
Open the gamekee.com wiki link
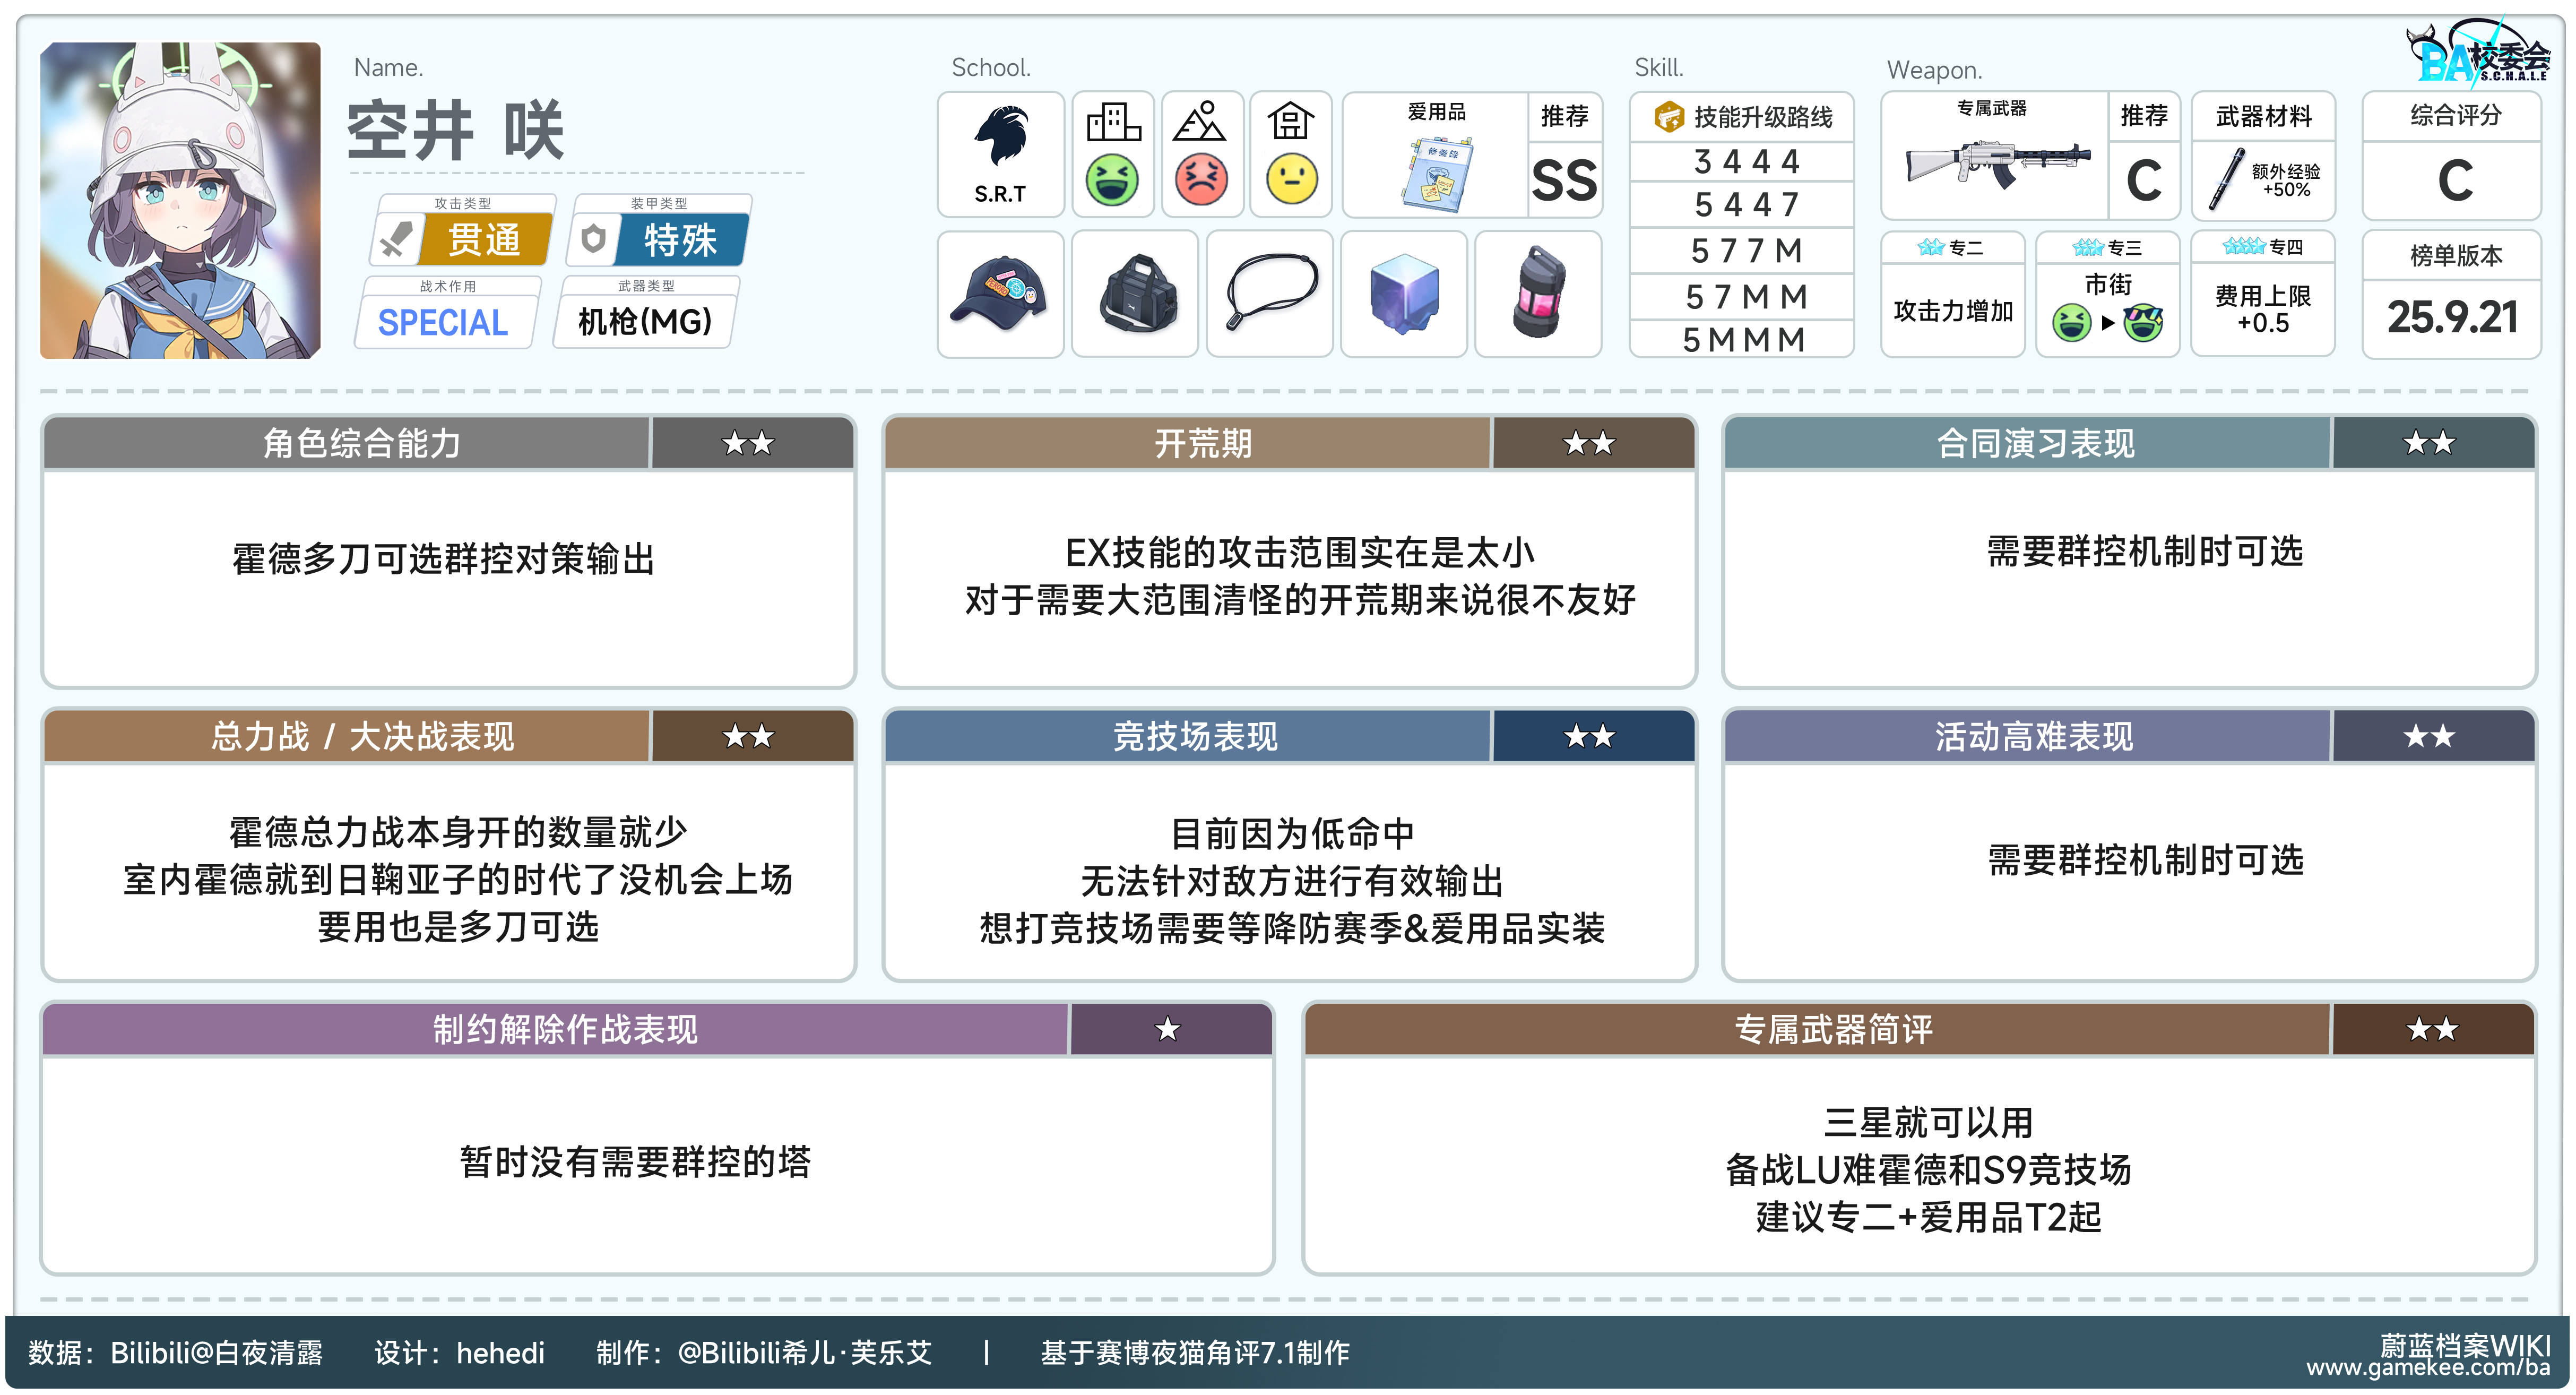click(2428, 1367)
